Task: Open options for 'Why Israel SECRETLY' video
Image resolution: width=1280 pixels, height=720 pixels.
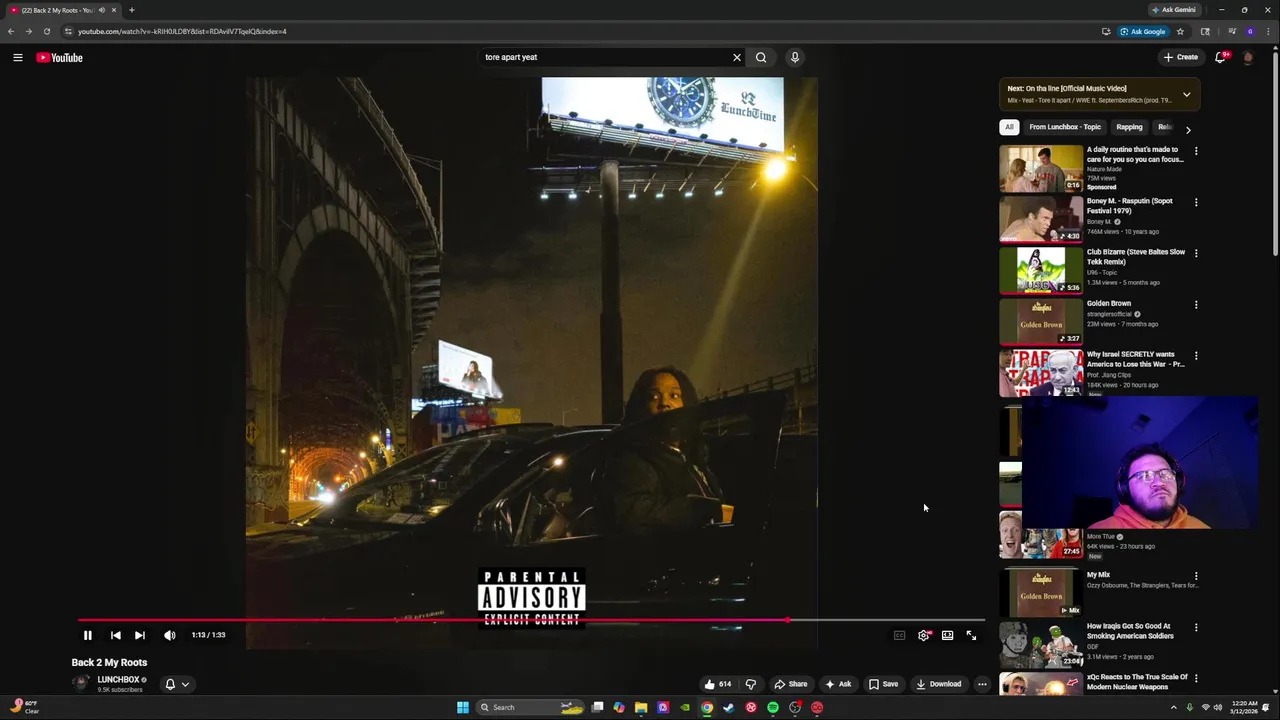Action: pos(1196,355)
